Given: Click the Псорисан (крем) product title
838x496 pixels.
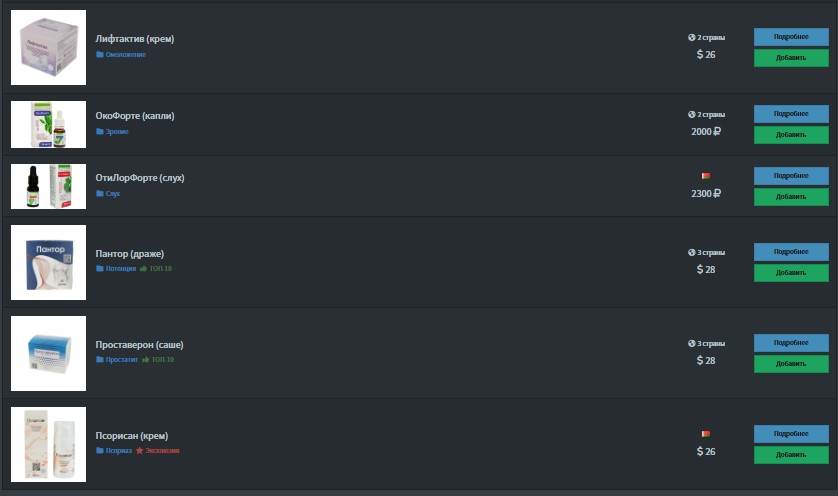Looking at the screenshot, I should (x=131, y=436).
